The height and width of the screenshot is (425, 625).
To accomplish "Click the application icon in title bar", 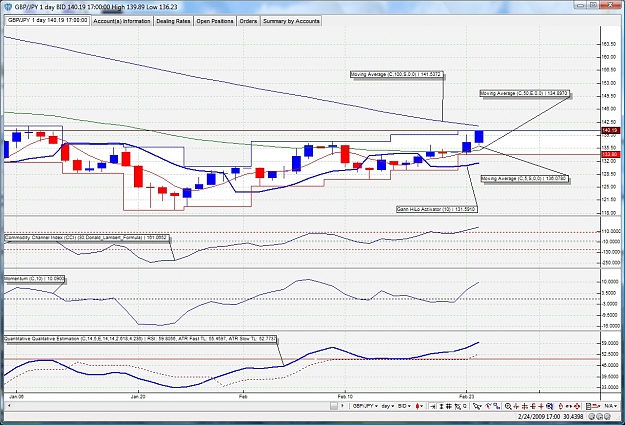I will (8, 7).
